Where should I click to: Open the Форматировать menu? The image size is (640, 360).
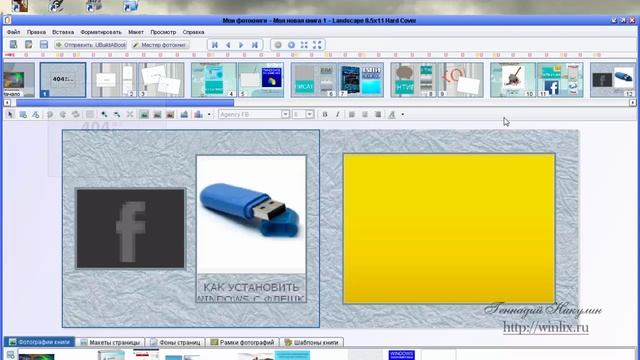pyautogui.click(x=101, y=32)
